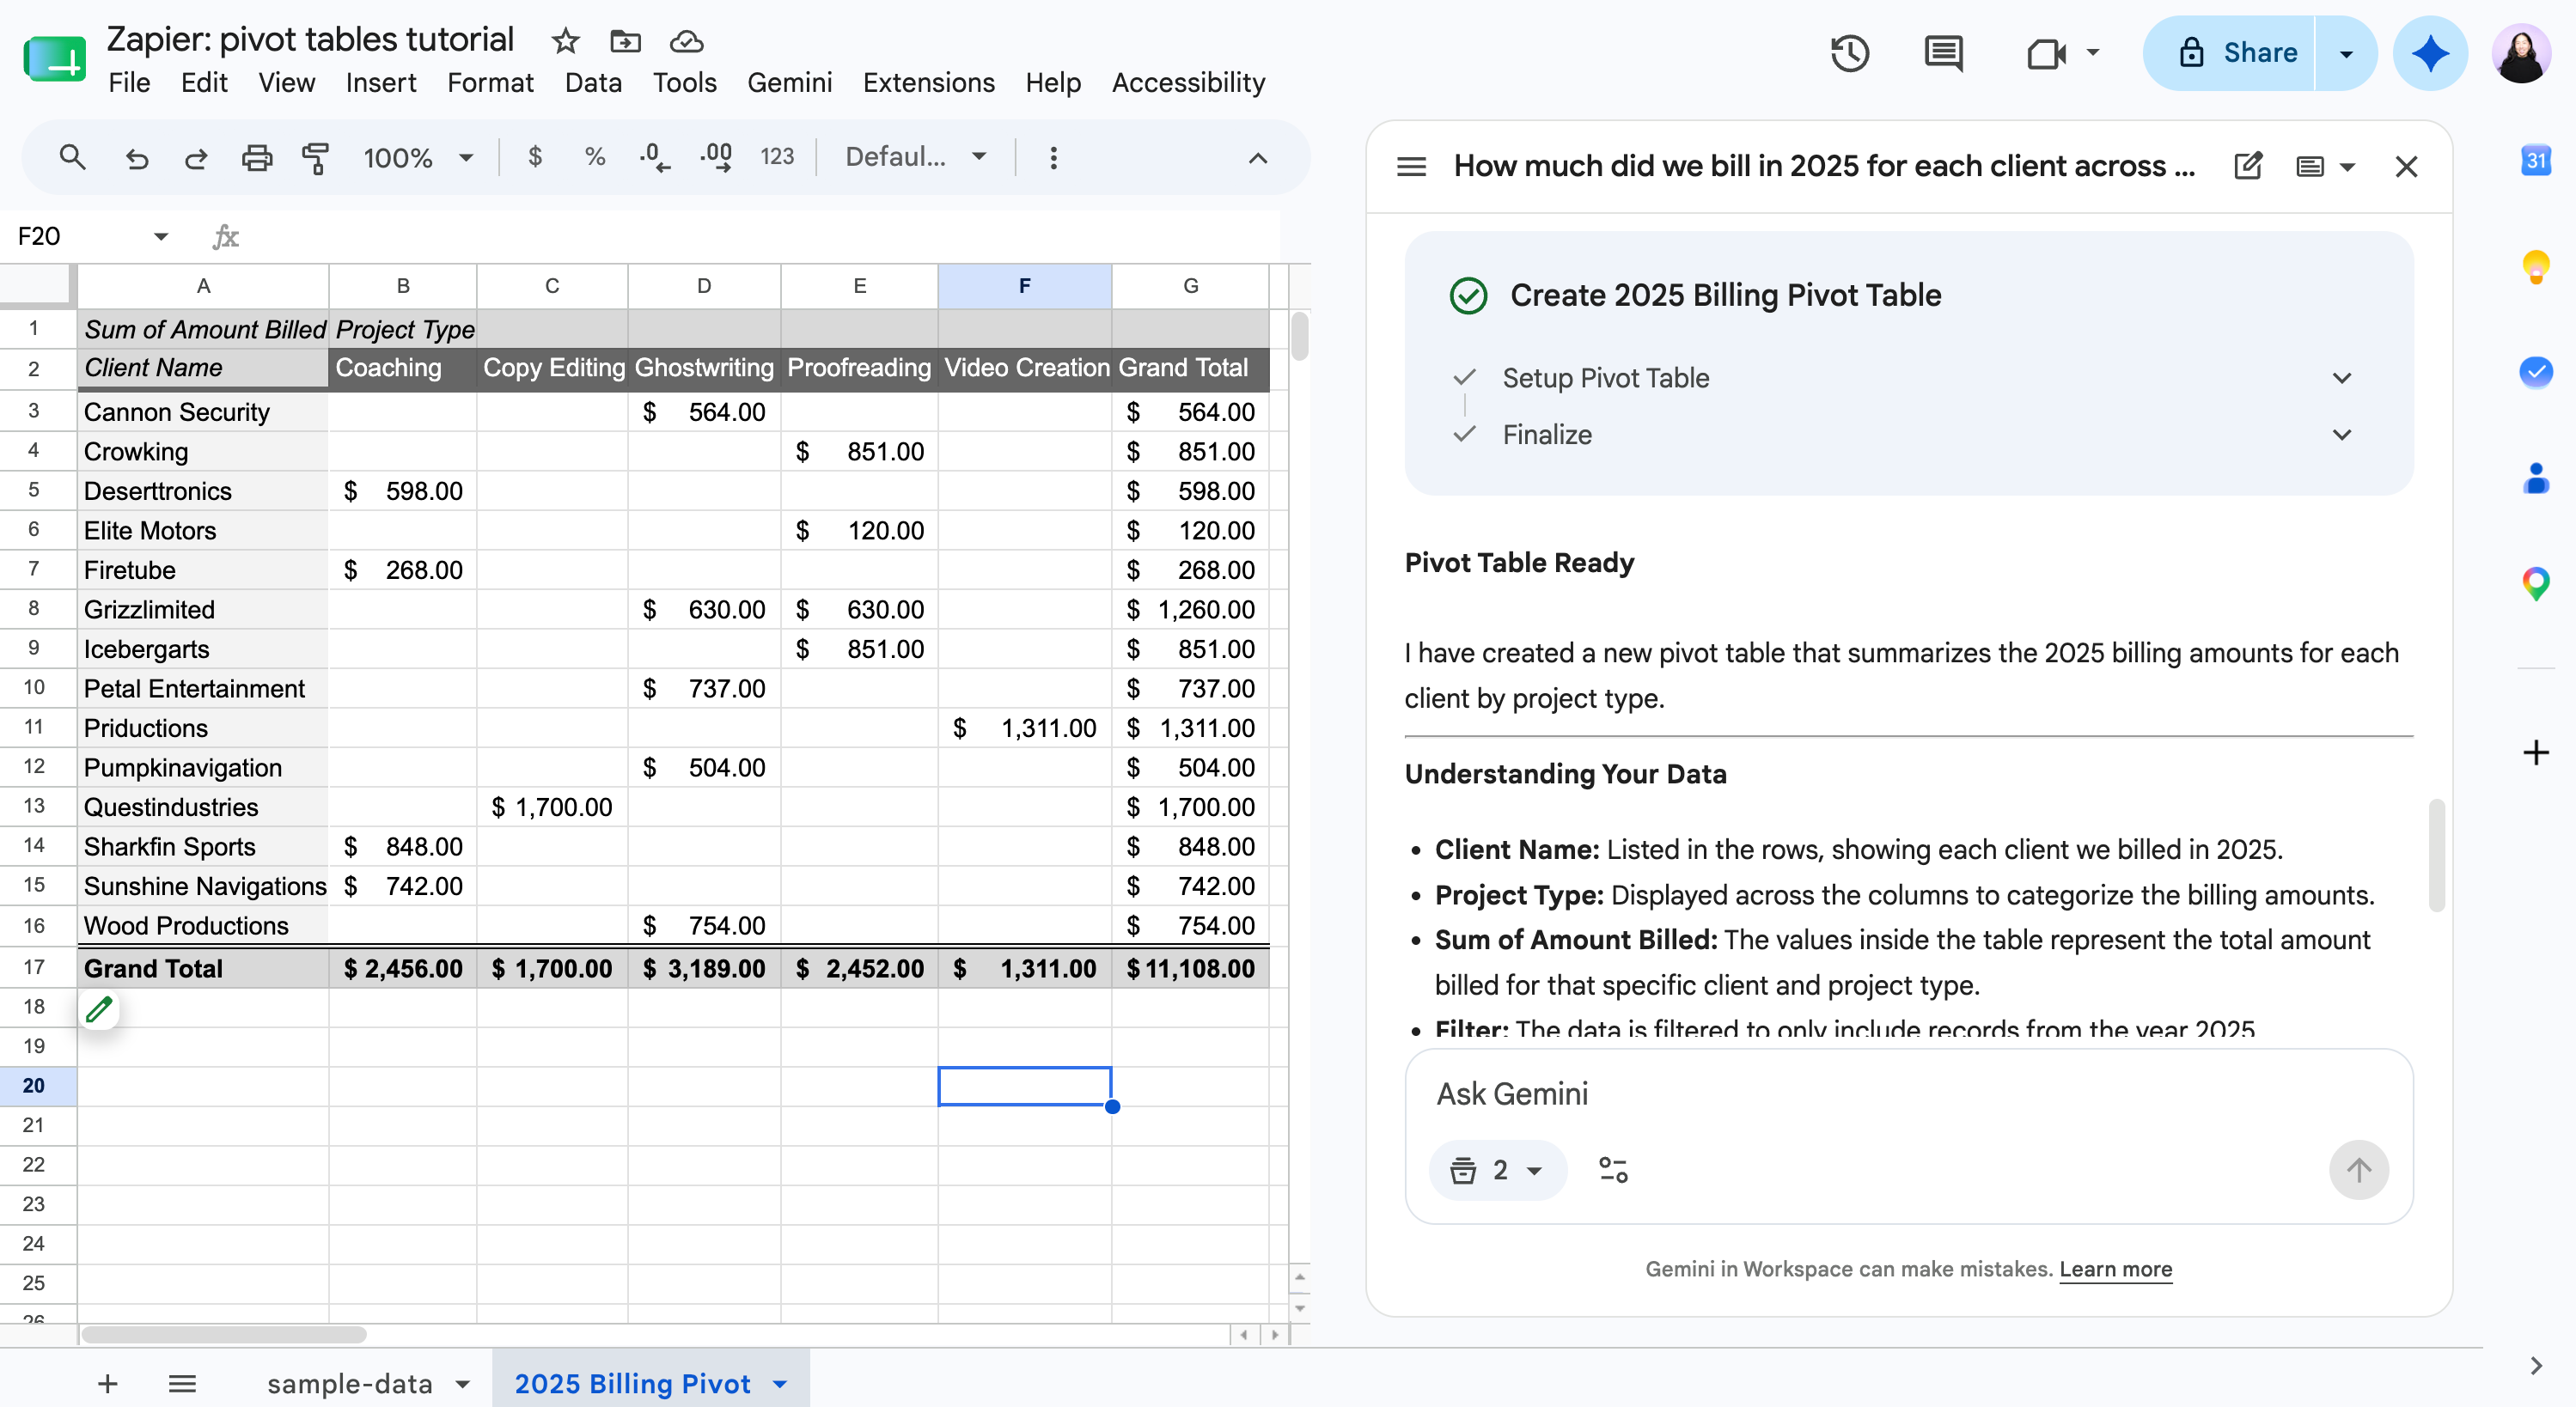Decrease decimal places
Viewport: 2576px width, 1407px height.
click(x=654, y=157)
